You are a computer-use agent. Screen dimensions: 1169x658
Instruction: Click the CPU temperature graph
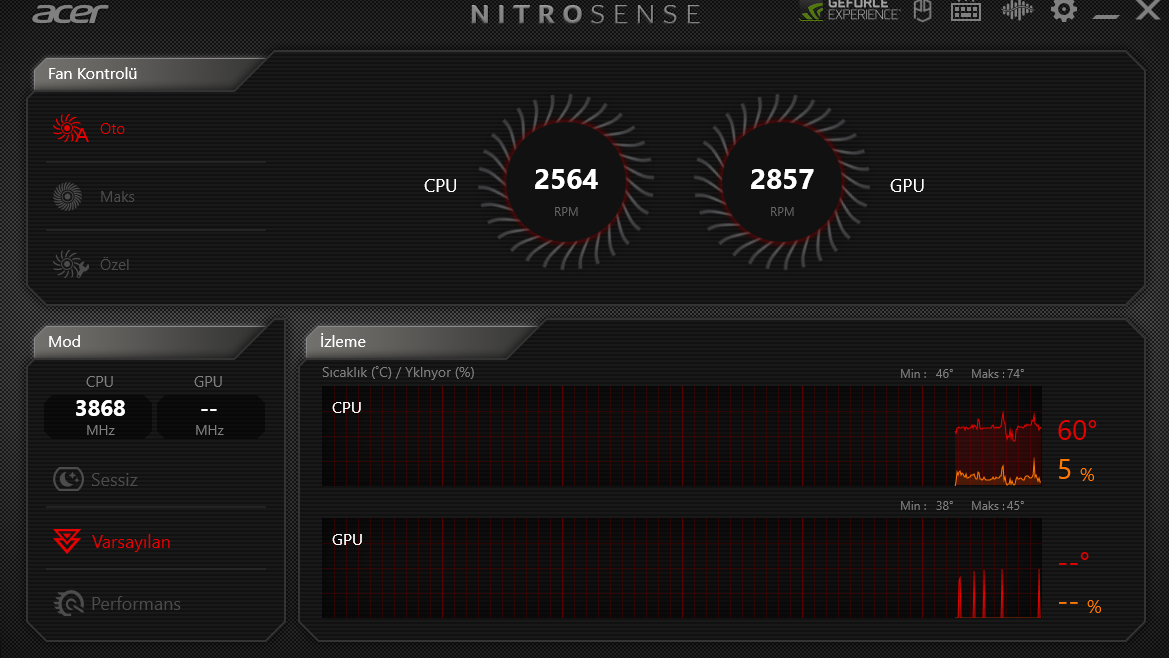point(681,436)
